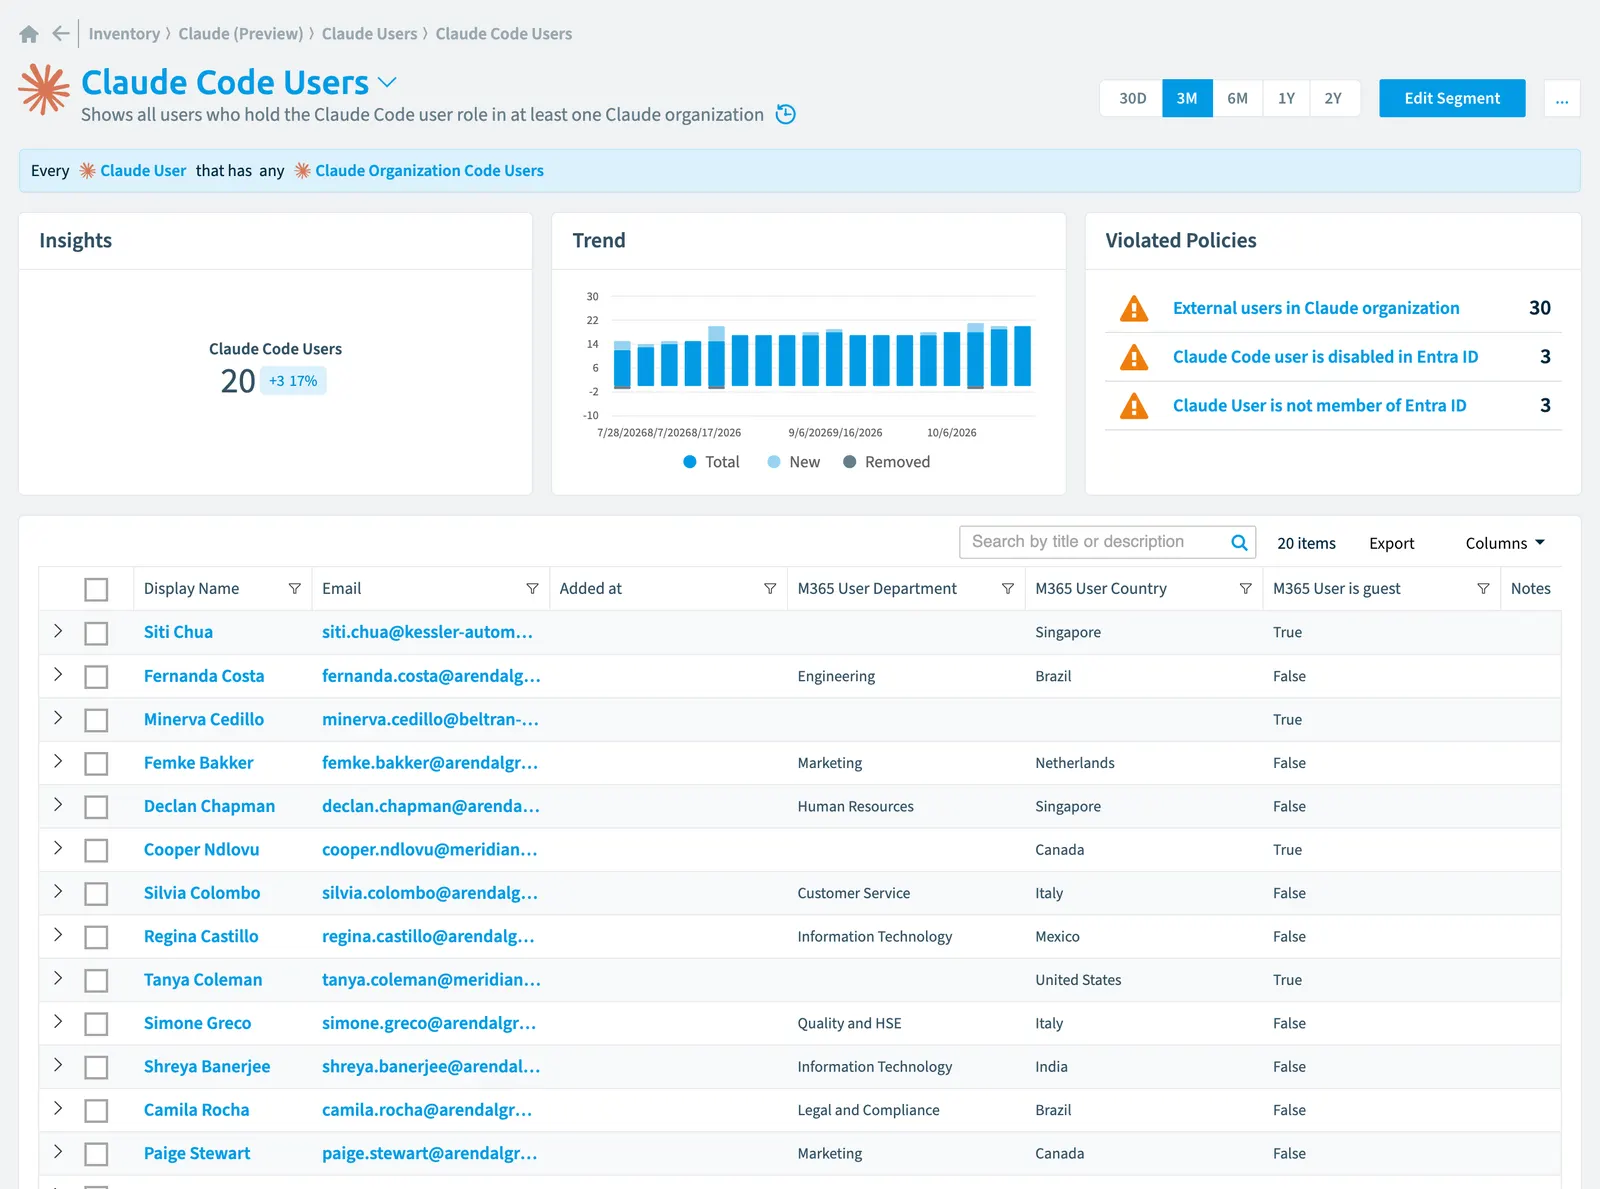1600x1189 pixels.
Task: Switch to the 30D time range
Action: (x=1132, y=98)
